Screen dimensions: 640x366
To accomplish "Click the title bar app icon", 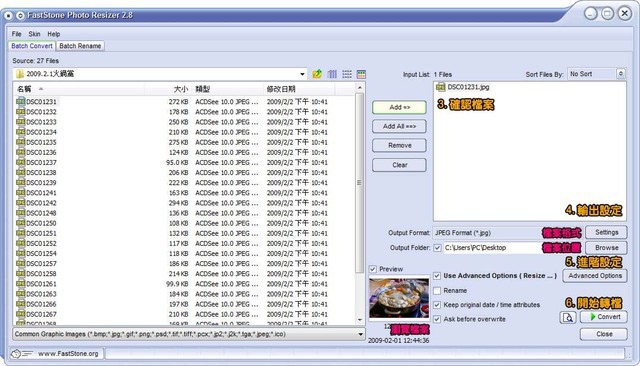I will [x=9, y=16].
